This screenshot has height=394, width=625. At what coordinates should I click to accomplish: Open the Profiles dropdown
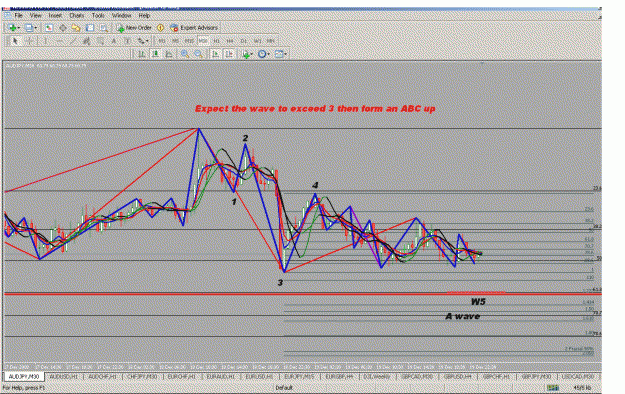click(x=31, y=28)
